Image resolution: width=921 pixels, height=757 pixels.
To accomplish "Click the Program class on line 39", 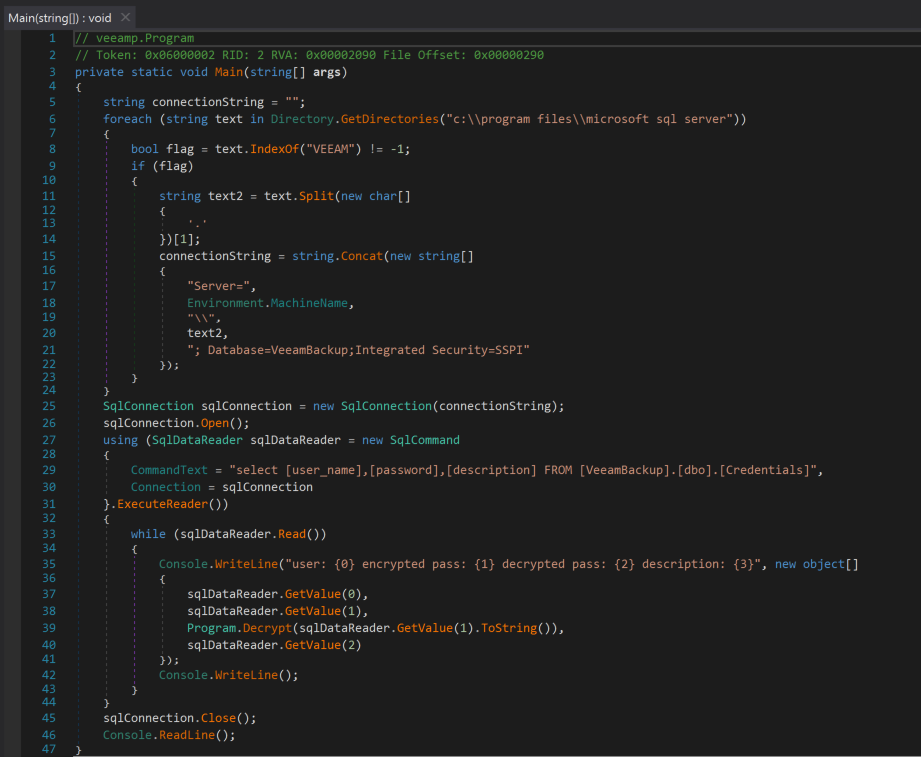I will 211,628.
